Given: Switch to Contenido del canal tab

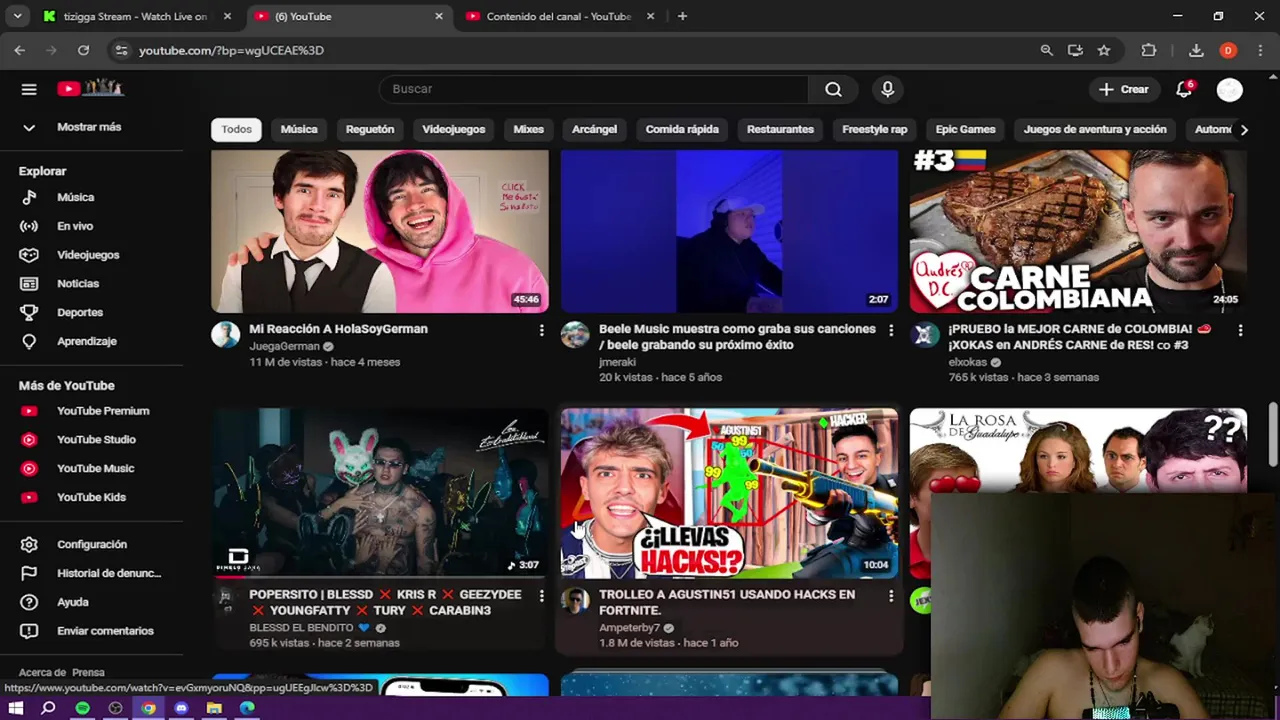Looking at the screenshot, I should (558, 16).
